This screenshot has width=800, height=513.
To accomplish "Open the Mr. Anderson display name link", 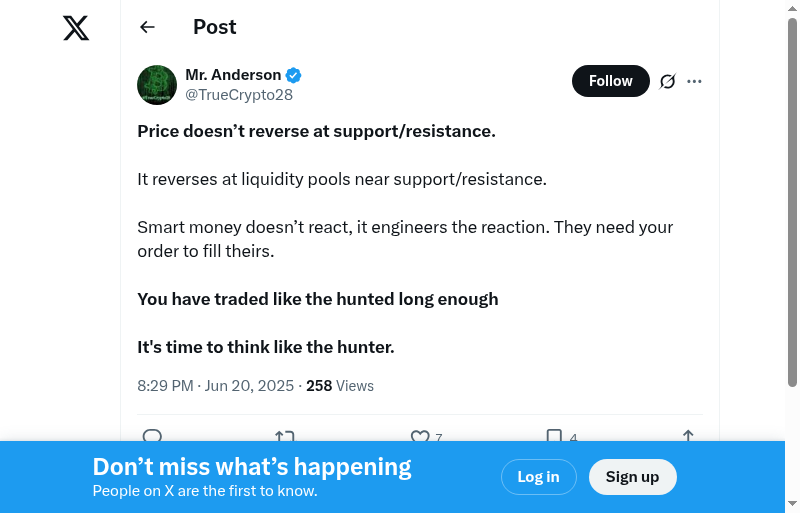I will [233, 75].
